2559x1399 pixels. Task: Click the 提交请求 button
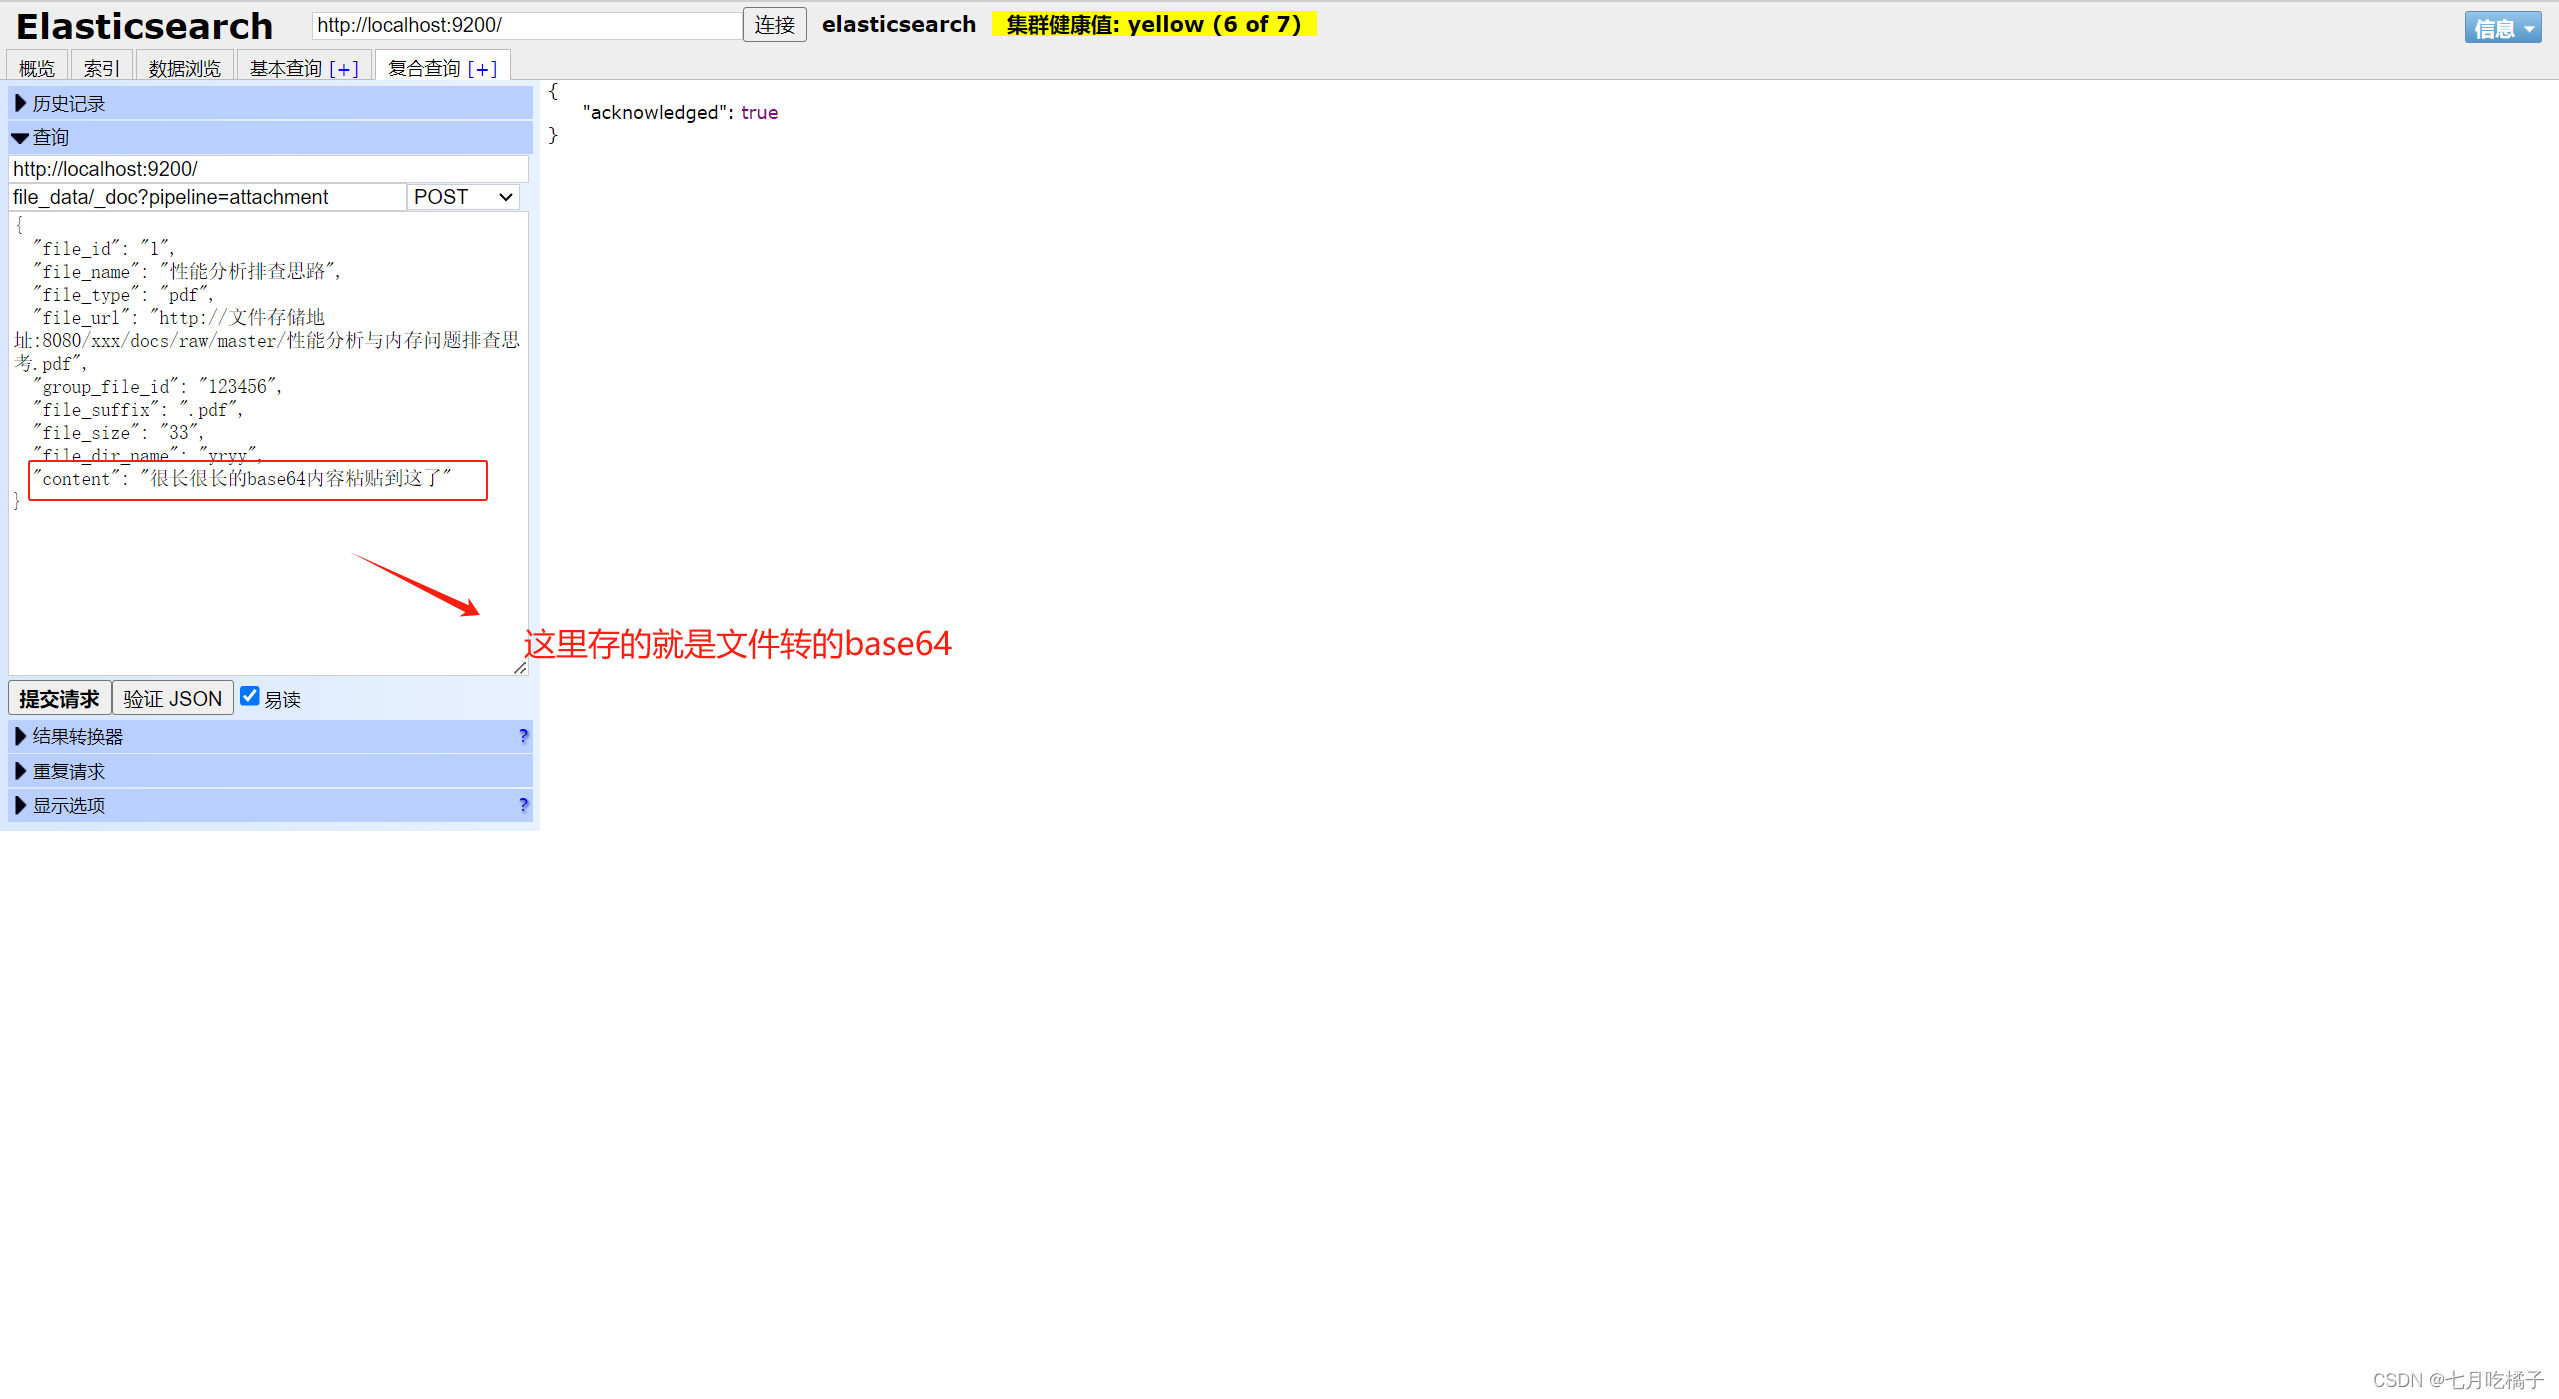[59, 698]
